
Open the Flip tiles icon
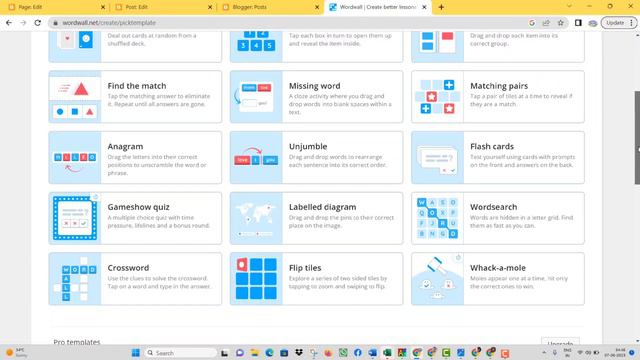click(x=256, y=279)
